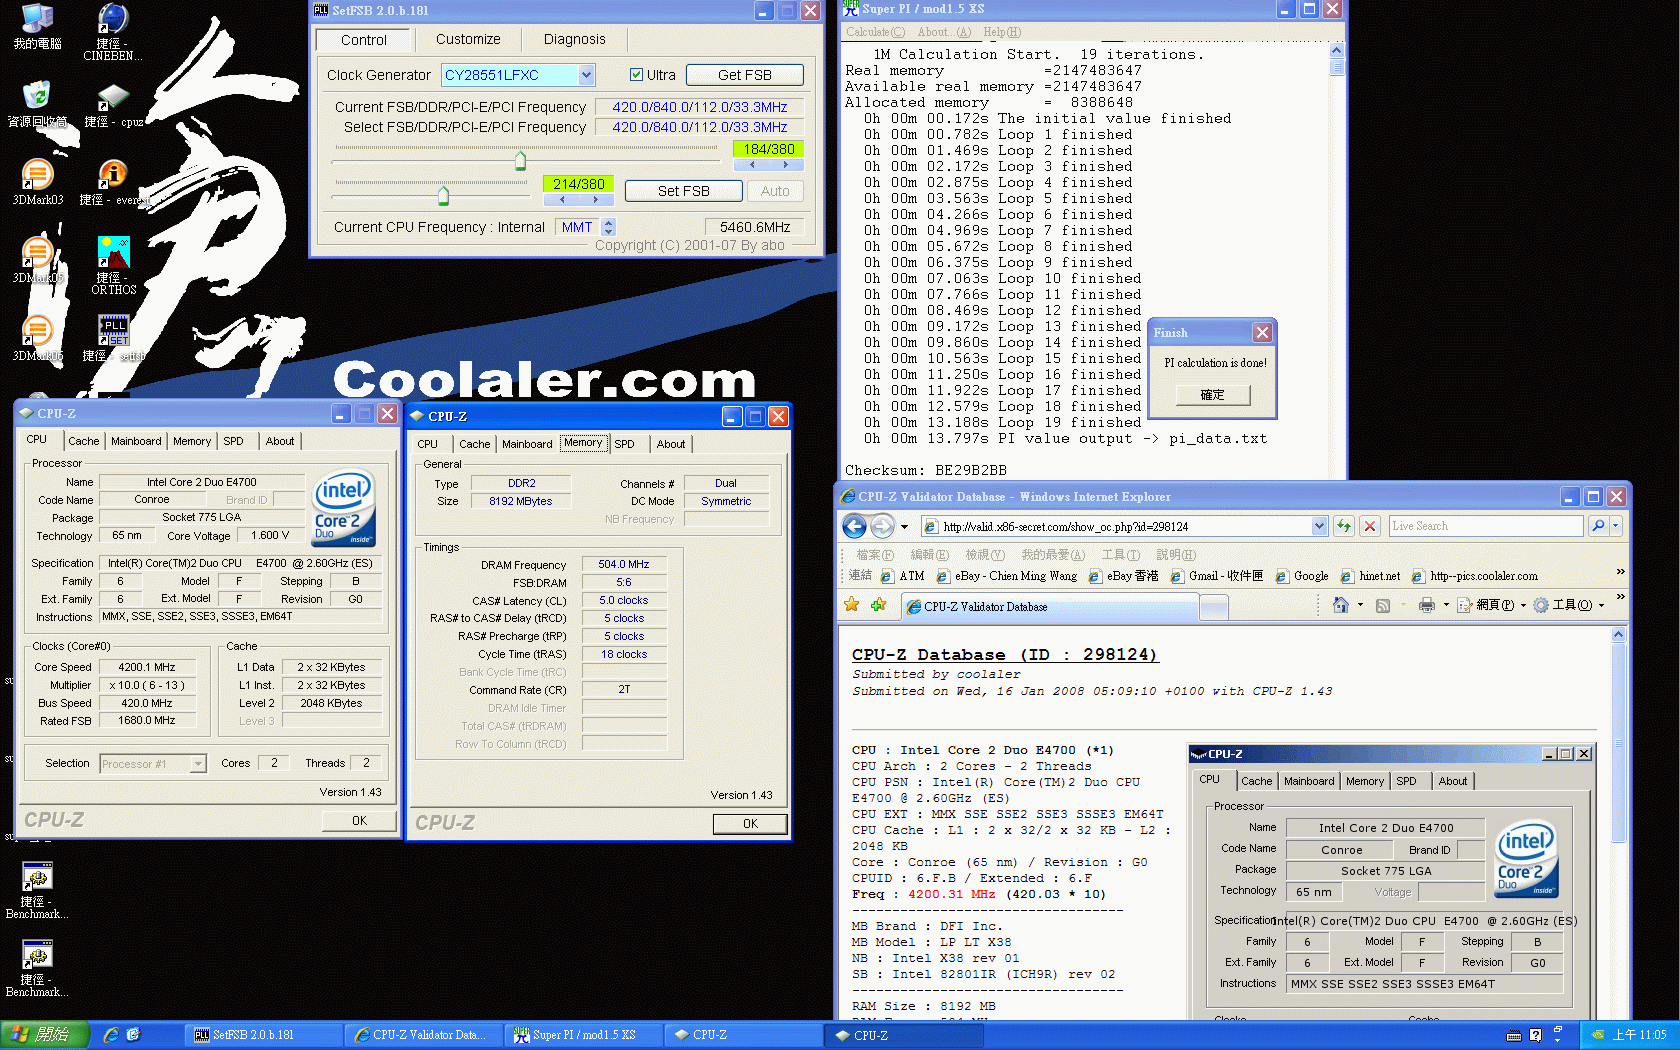Open the Mainboard tab in left CPU-Z window
The width and height of the screenshot is (1680, 1050).
pyautogui.click(x=136, y=441)
